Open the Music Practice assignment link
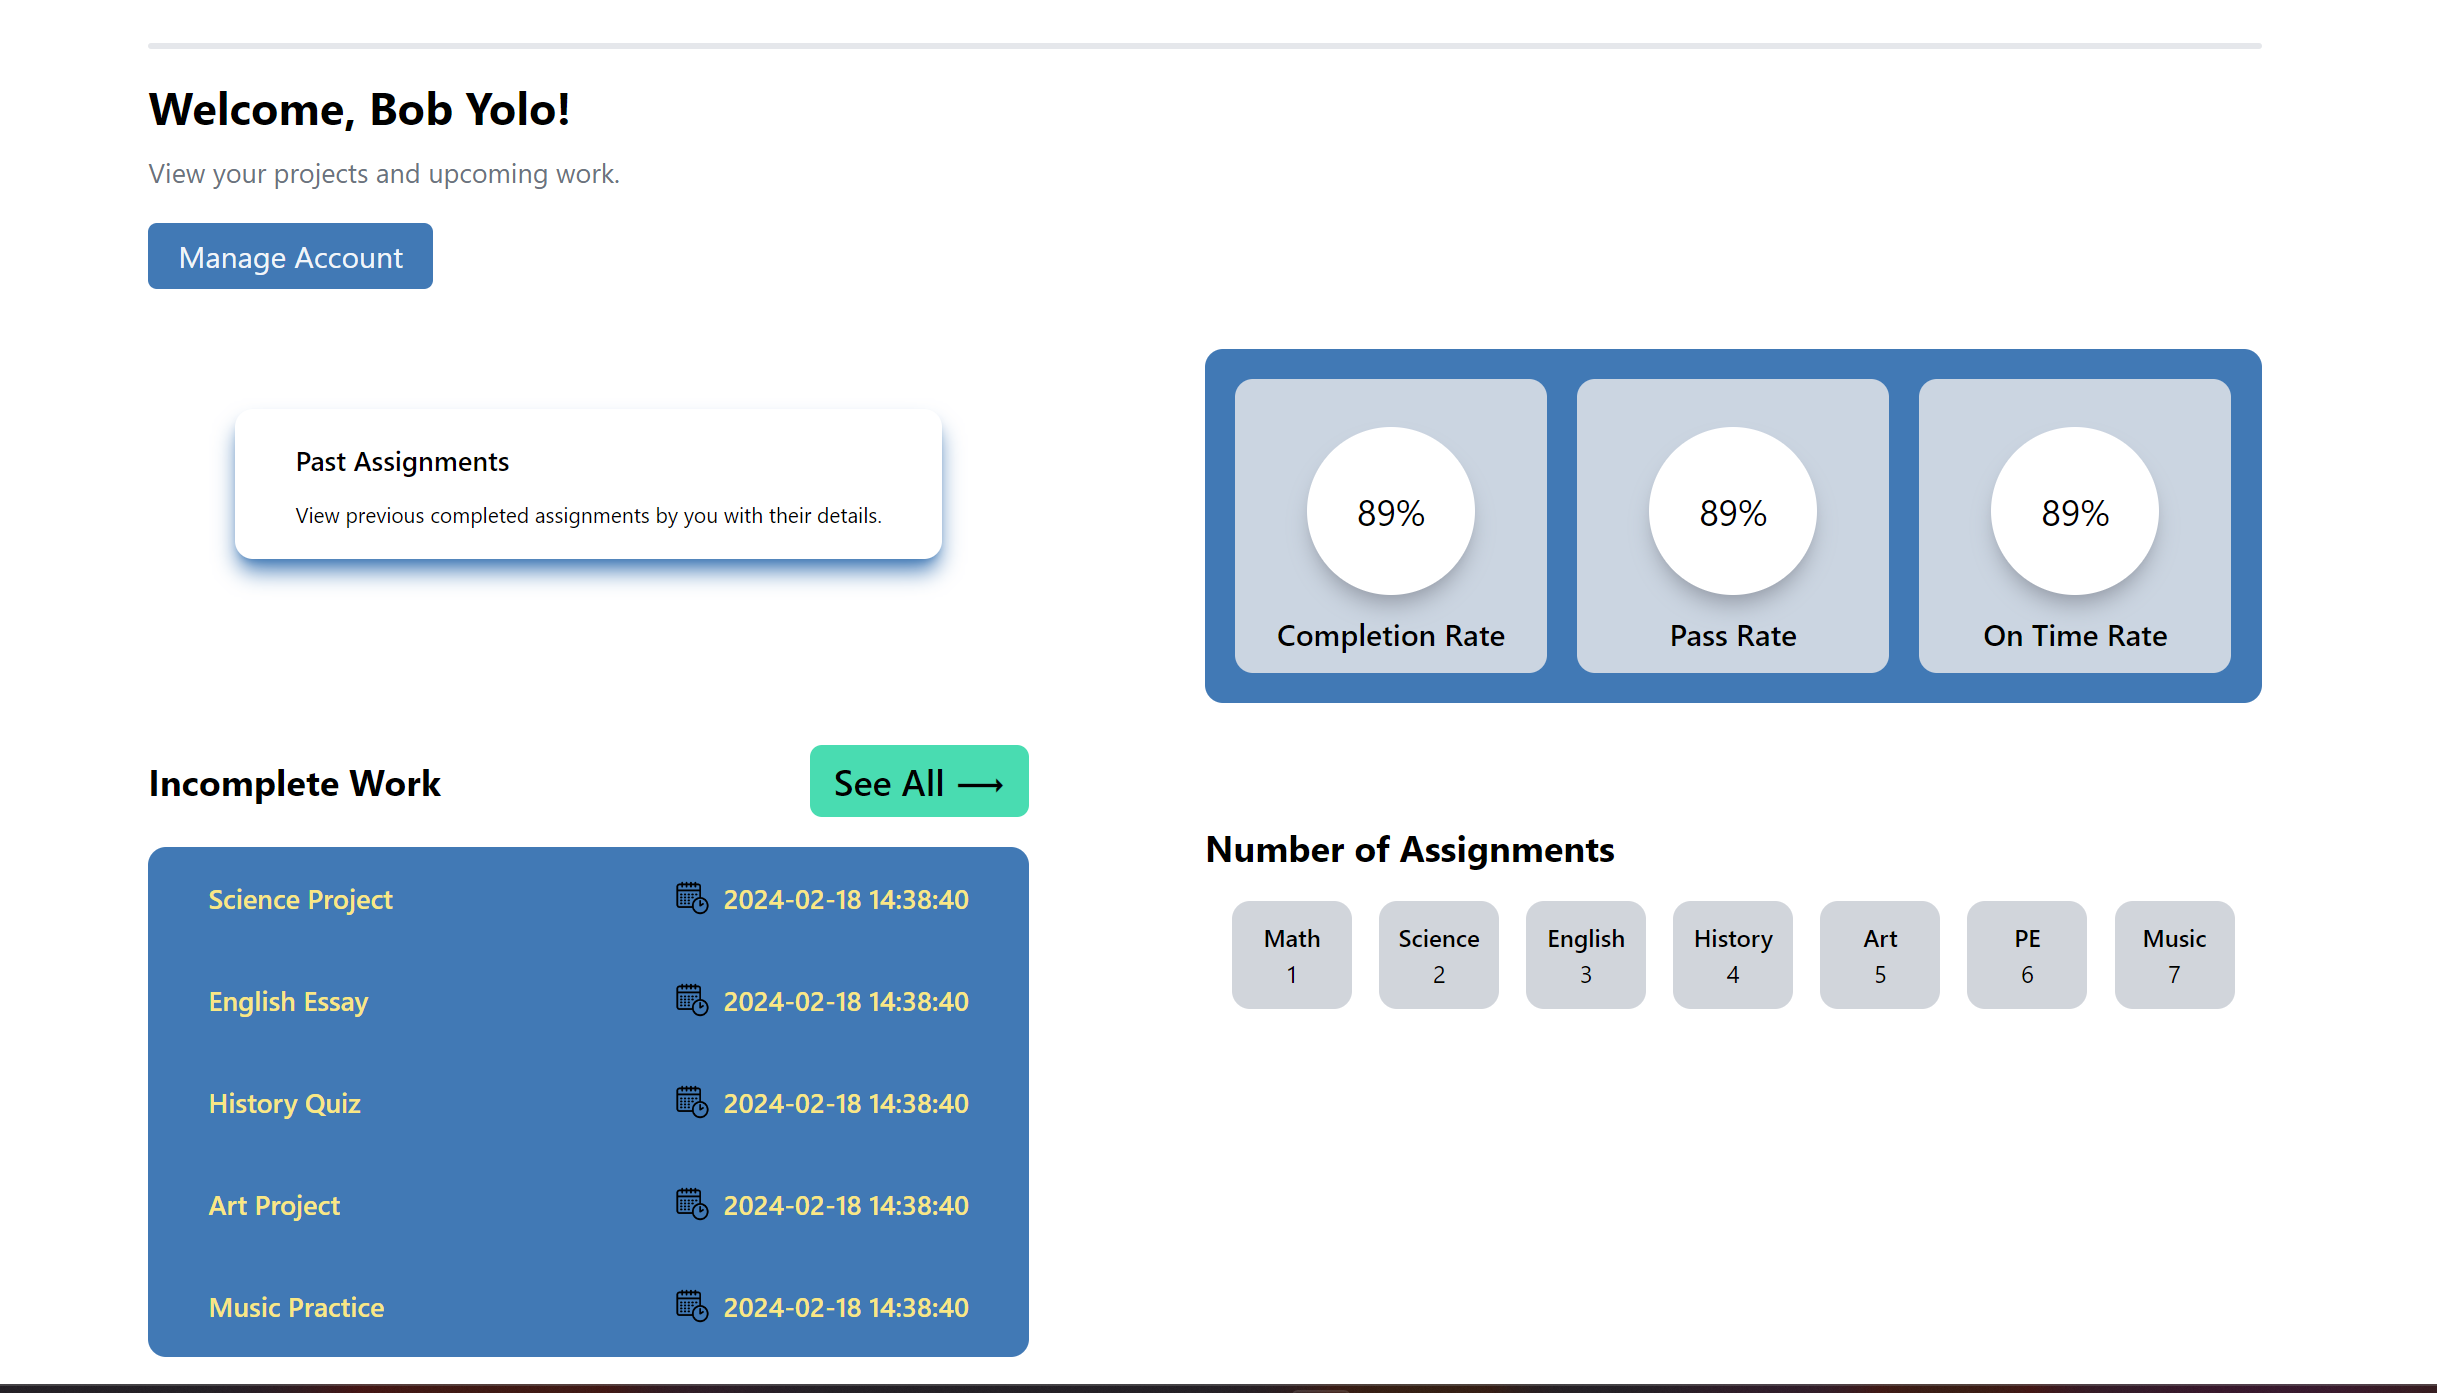The height and width of the screenshot is (1393, 2437). 296,1308
